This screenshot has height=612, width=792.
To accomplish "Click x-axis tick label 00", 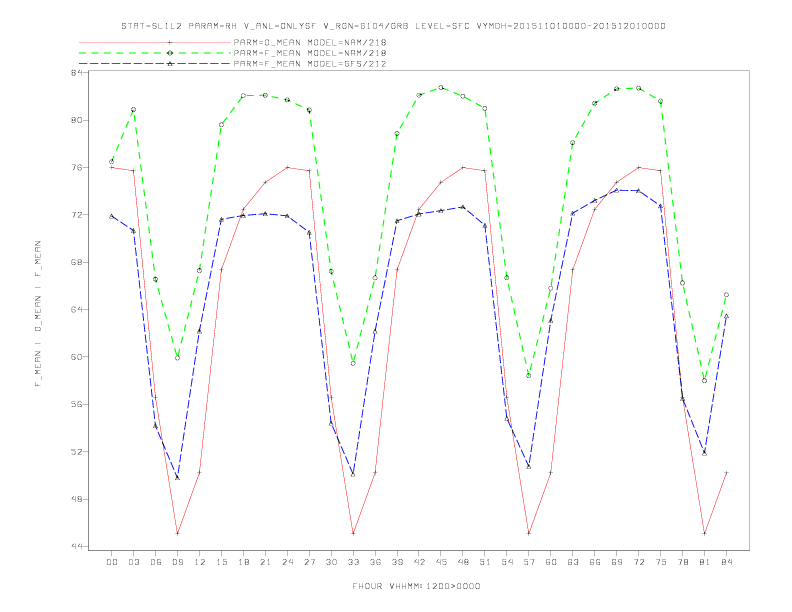I will (112, 562).
